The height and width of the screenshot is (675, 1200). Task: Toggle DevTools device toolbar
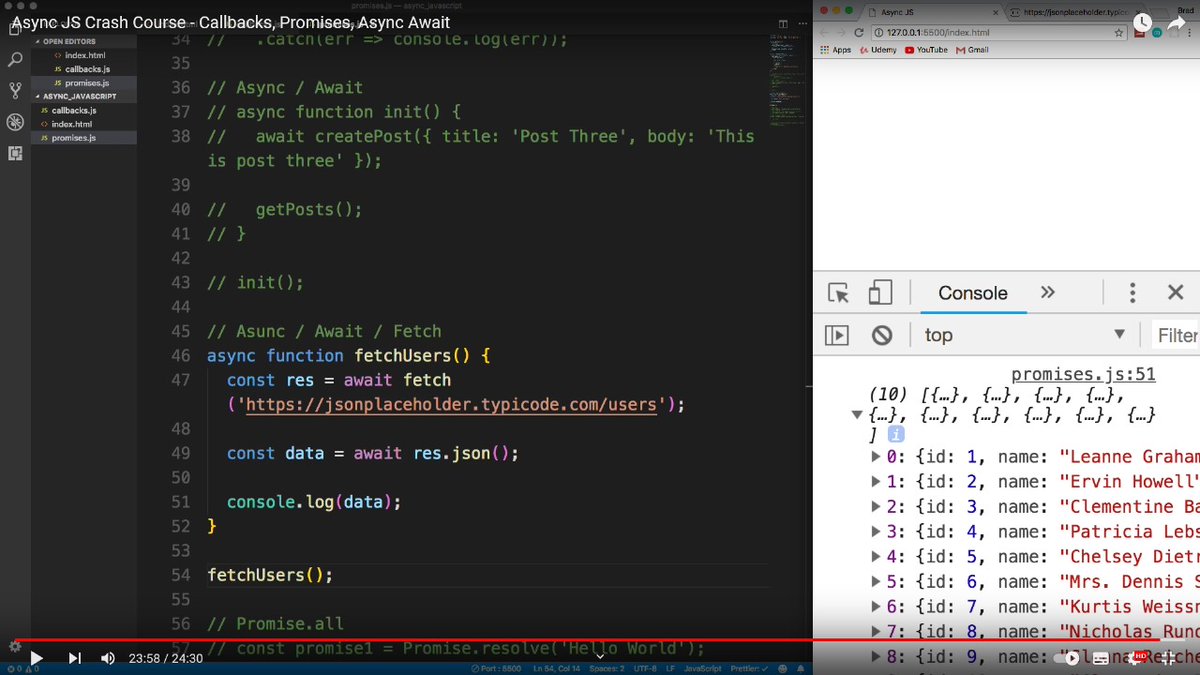coord(880,293)
